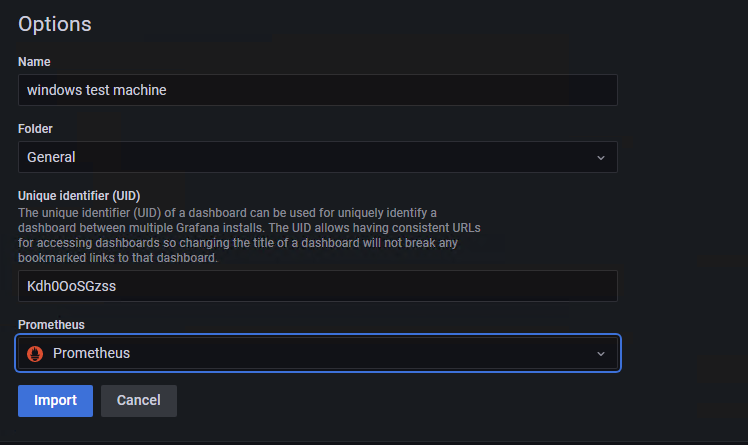Image resolution: width=748 pixels, height=445 pixels.
Task: Open the General folder selector
Action: 318,157
